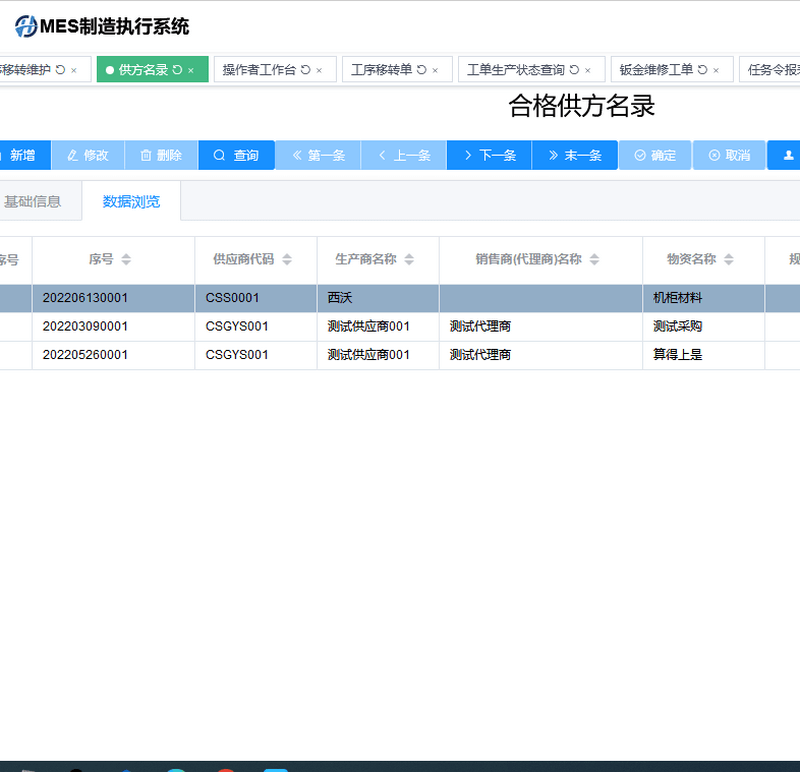Go to 第一条 first record
The height and width of the screenshot is (772, 800).
click(x=318, y=155)
